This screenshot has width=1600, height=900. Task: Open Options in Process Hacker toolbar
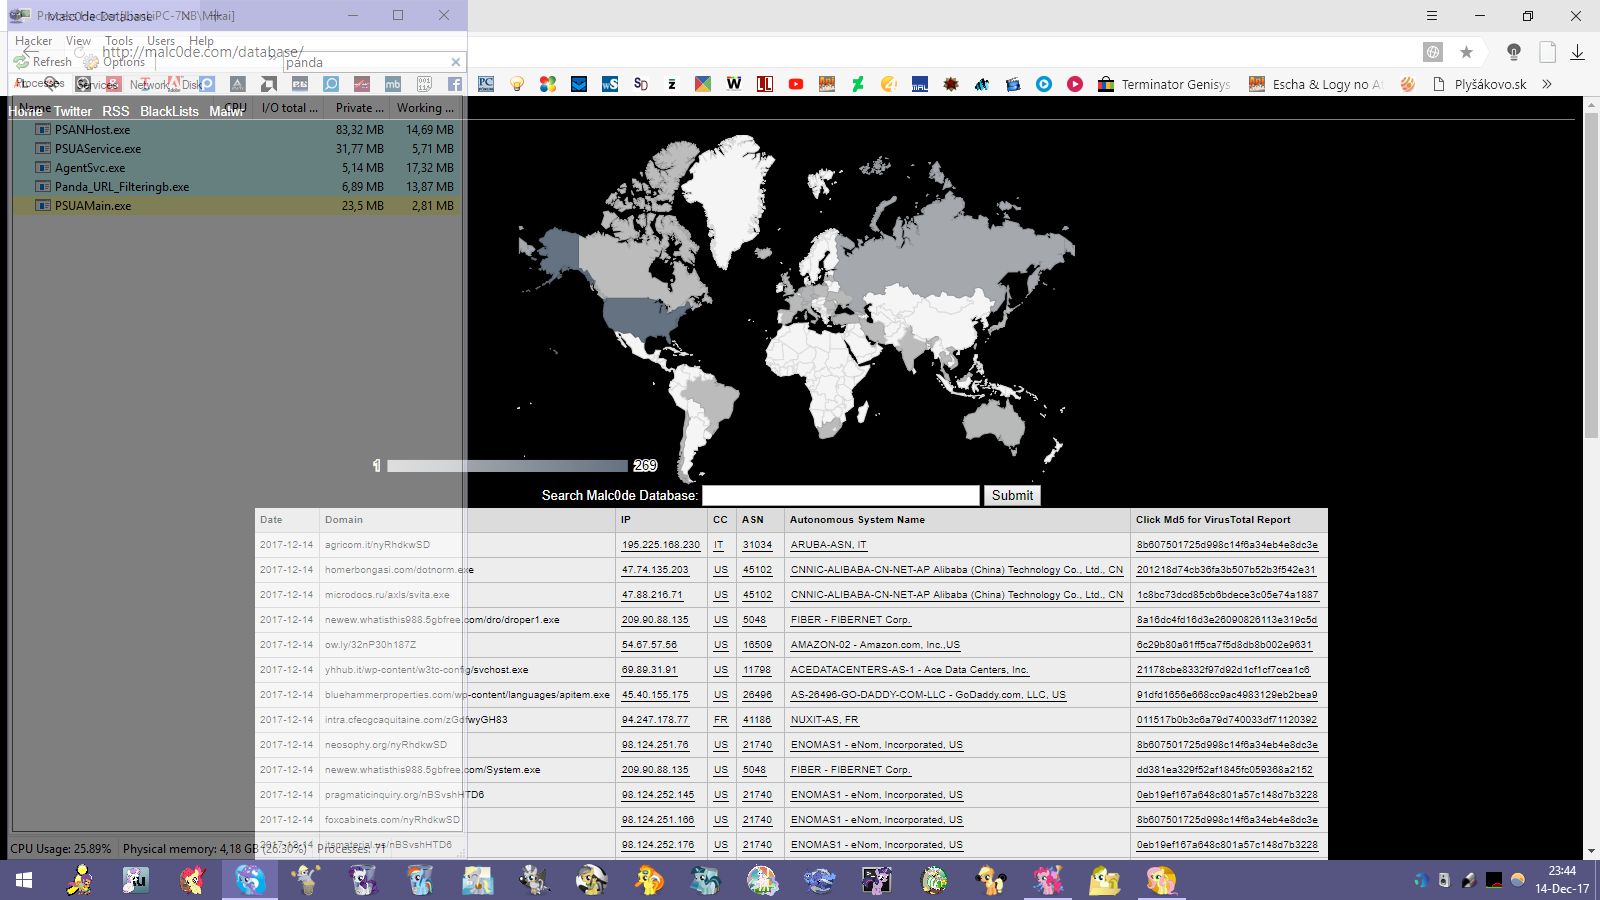pyautogui.click(x=114, y=62)
